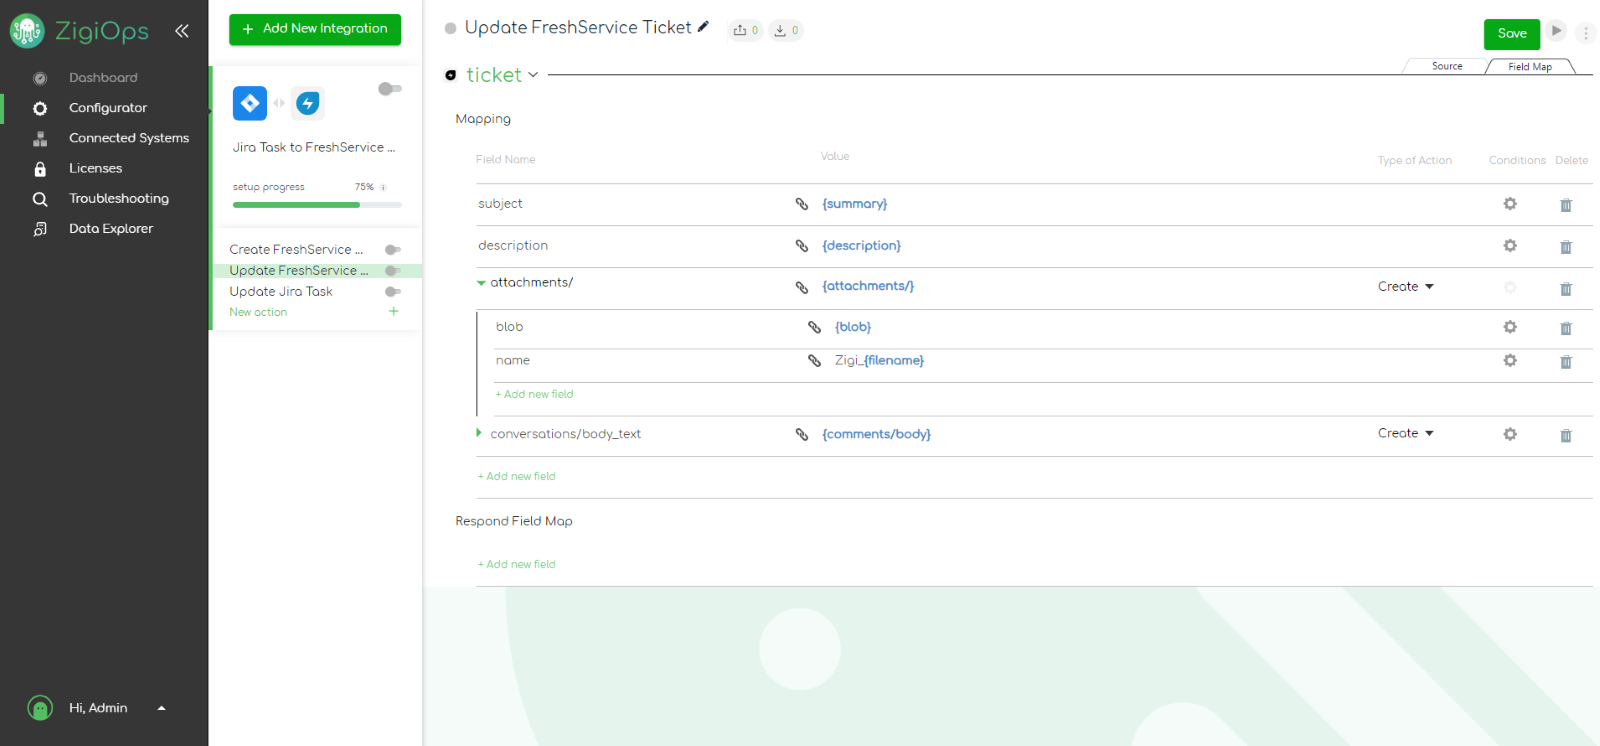This screenshot has width=1600, height=746.
Task: Click the Zigi_{filename} value field
Action: click(x=880, y=361)
